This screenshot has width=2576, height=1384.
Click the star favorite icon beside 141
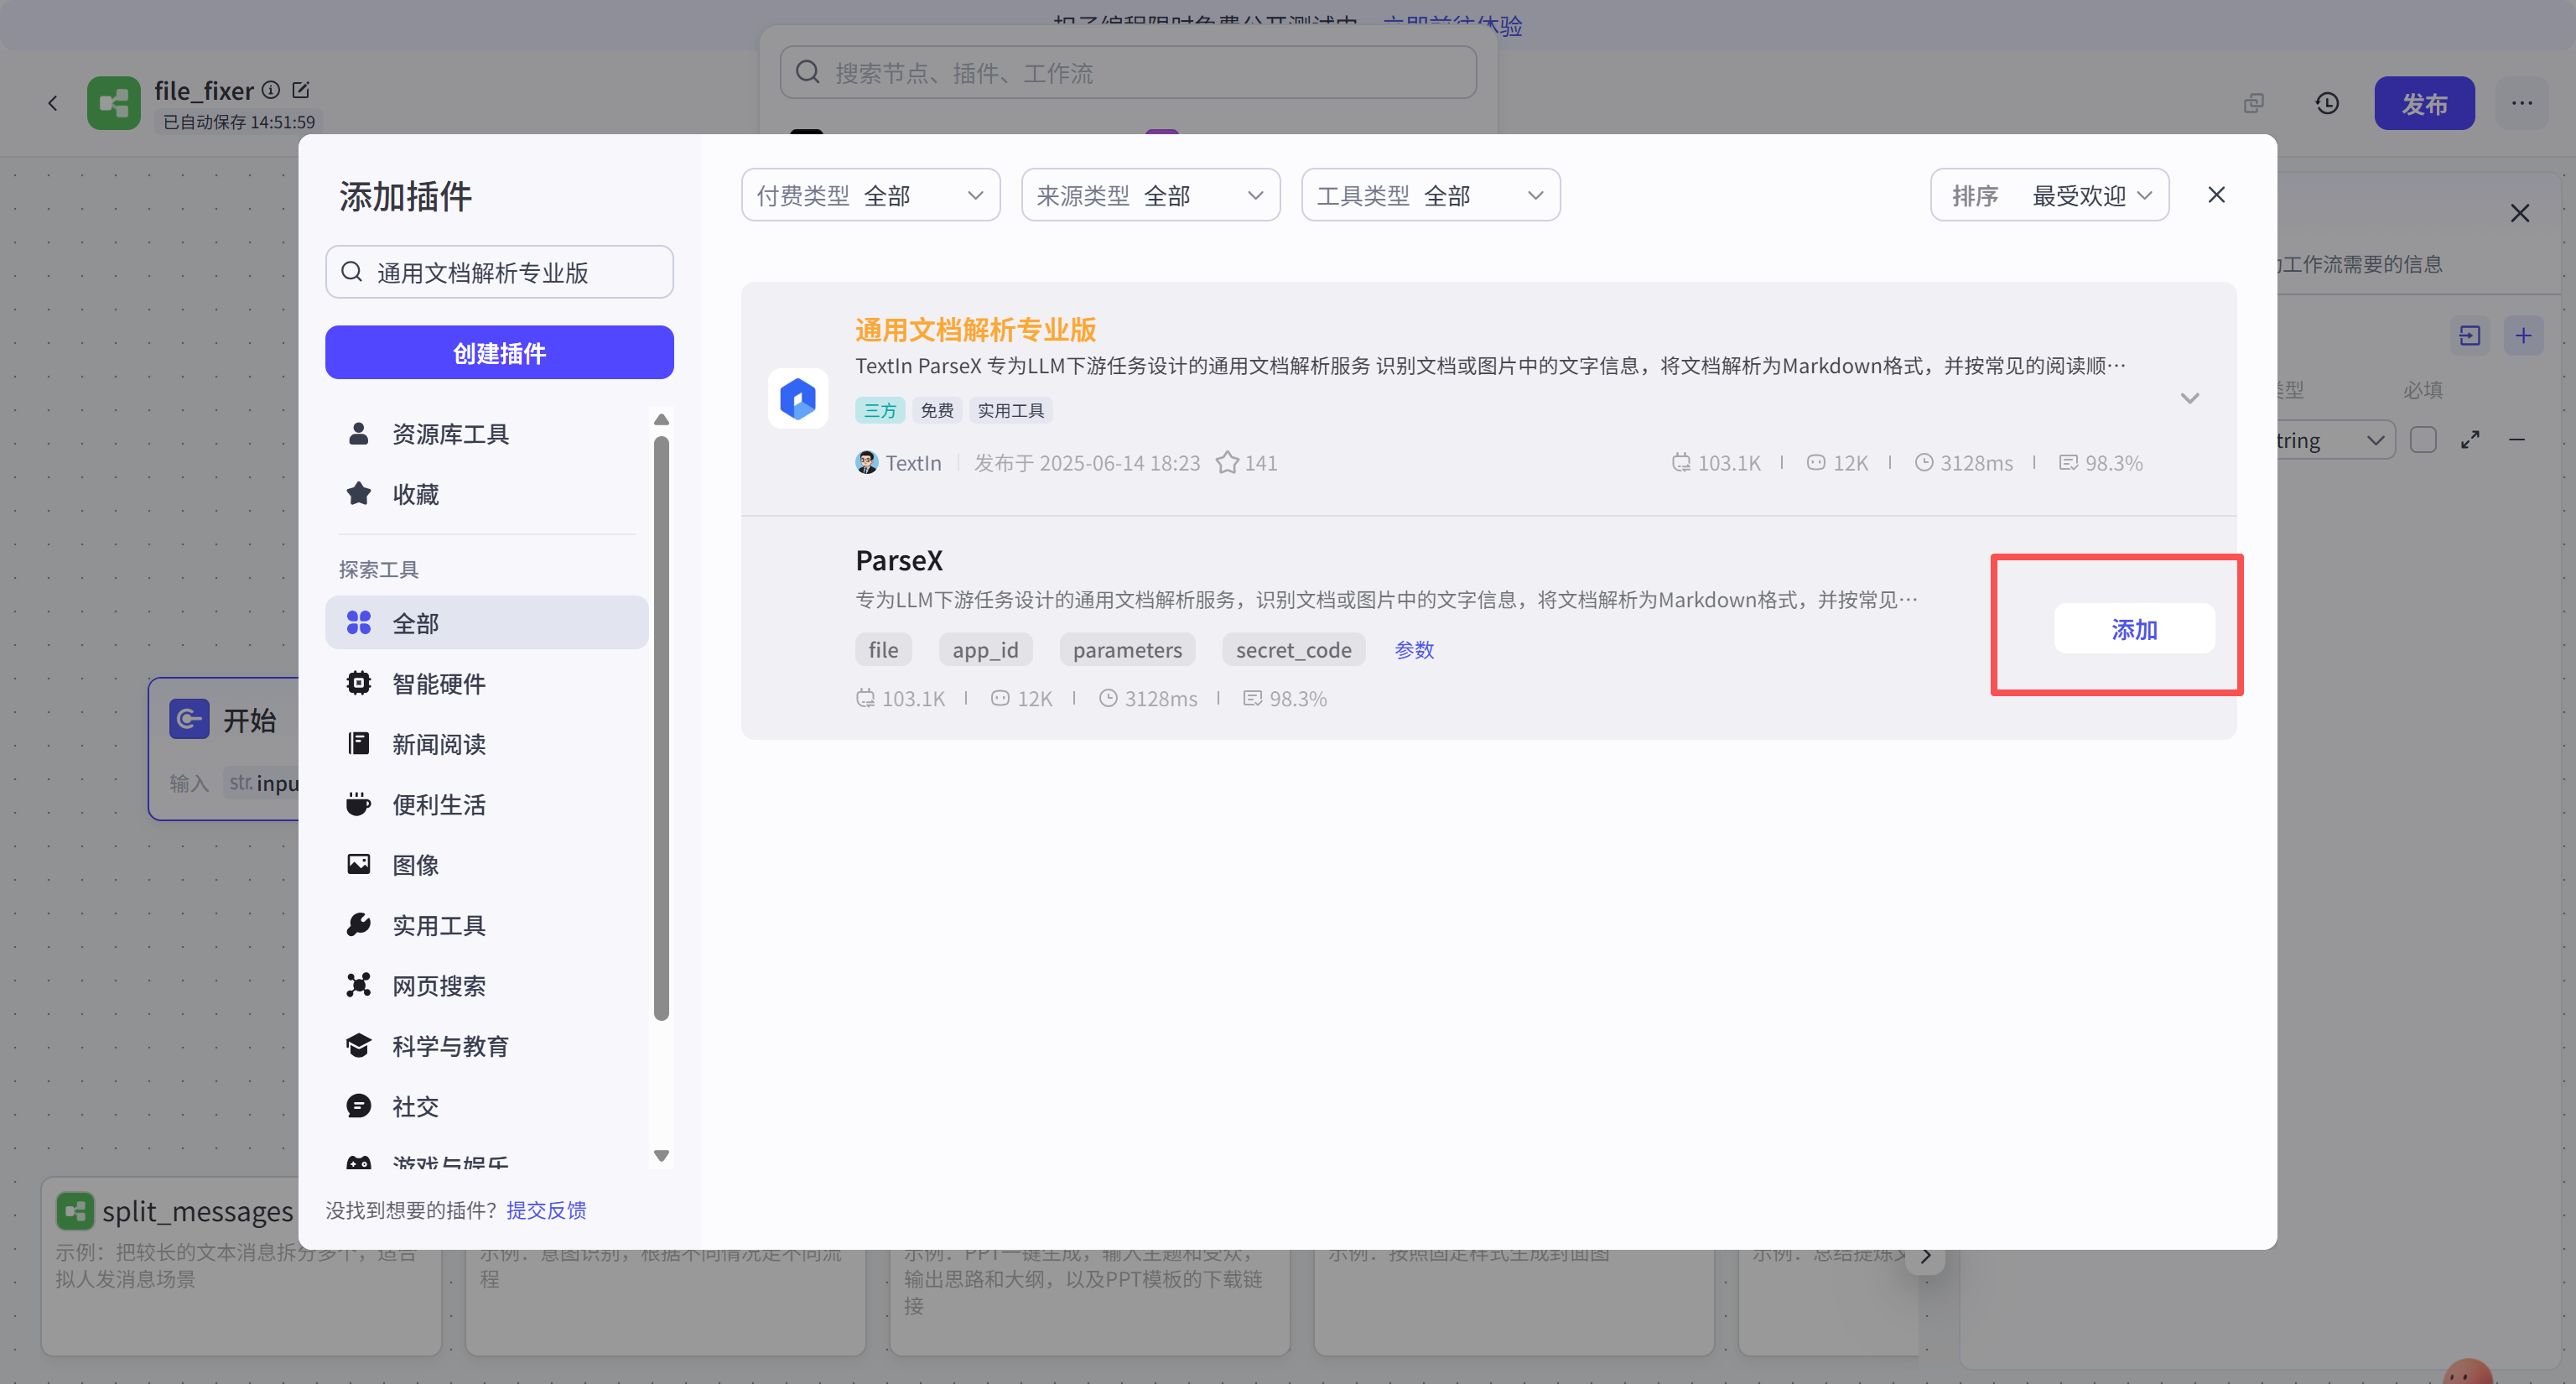pos(1227,463)
